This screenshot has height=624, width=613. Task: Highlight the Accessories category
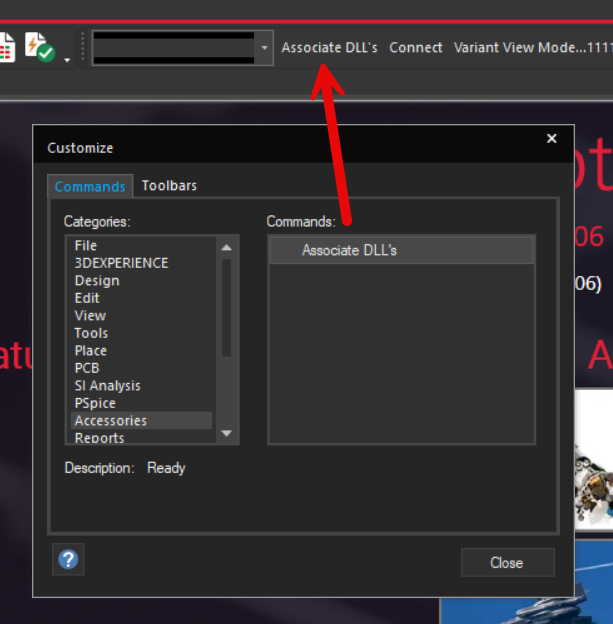tap(110, 421)
